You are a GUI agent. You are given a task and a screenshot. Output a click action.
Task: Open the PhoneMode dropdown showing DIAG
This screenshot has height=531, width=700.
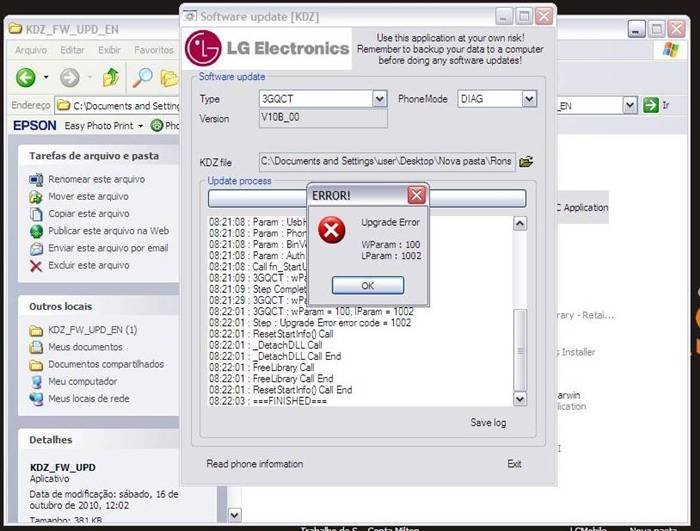[529, 99]
